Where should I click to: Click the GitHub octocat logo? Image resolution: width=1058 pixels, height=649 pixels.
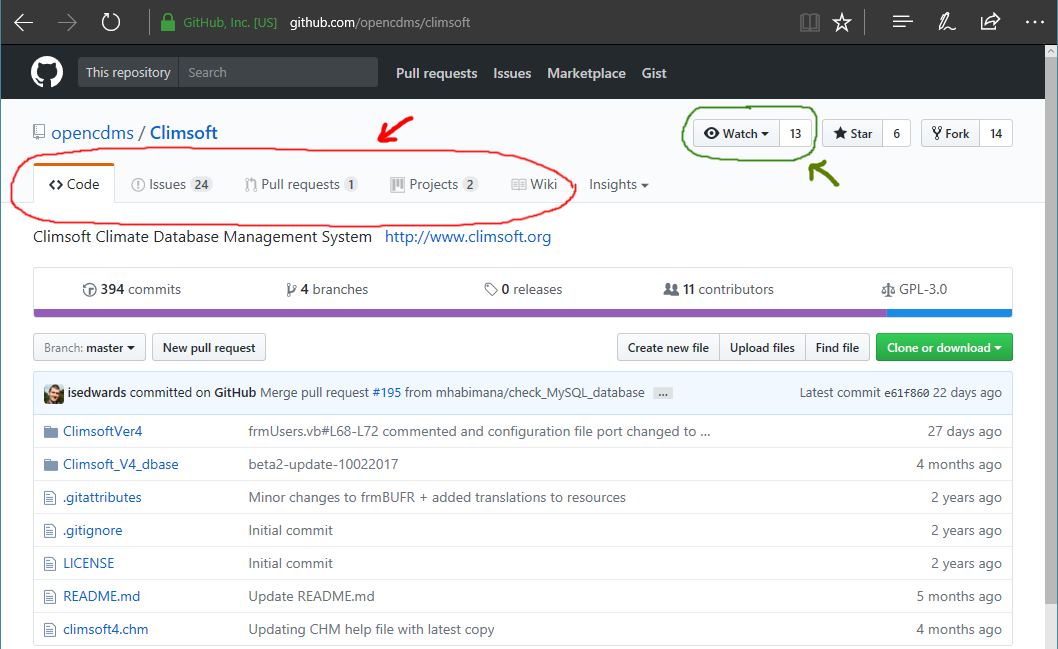coord(47,72)
